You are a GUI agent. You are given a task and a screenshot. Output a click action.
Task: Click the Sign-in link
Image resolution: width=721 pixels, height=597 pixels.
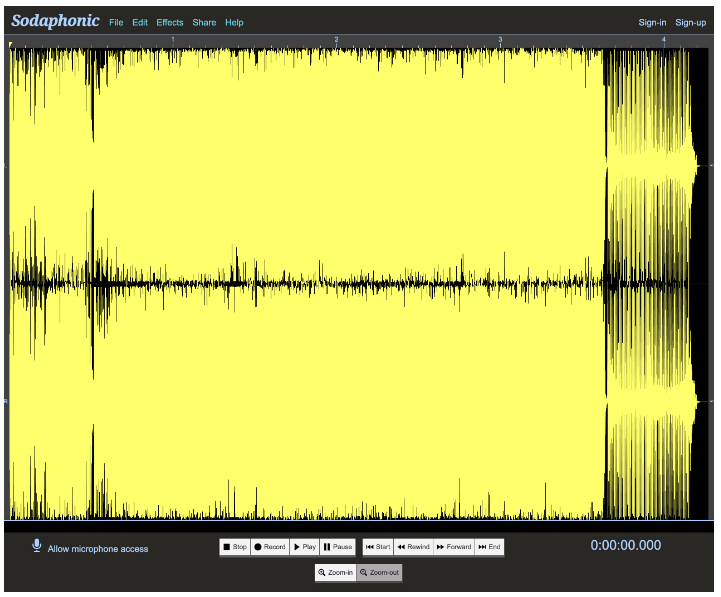point(652,22)
